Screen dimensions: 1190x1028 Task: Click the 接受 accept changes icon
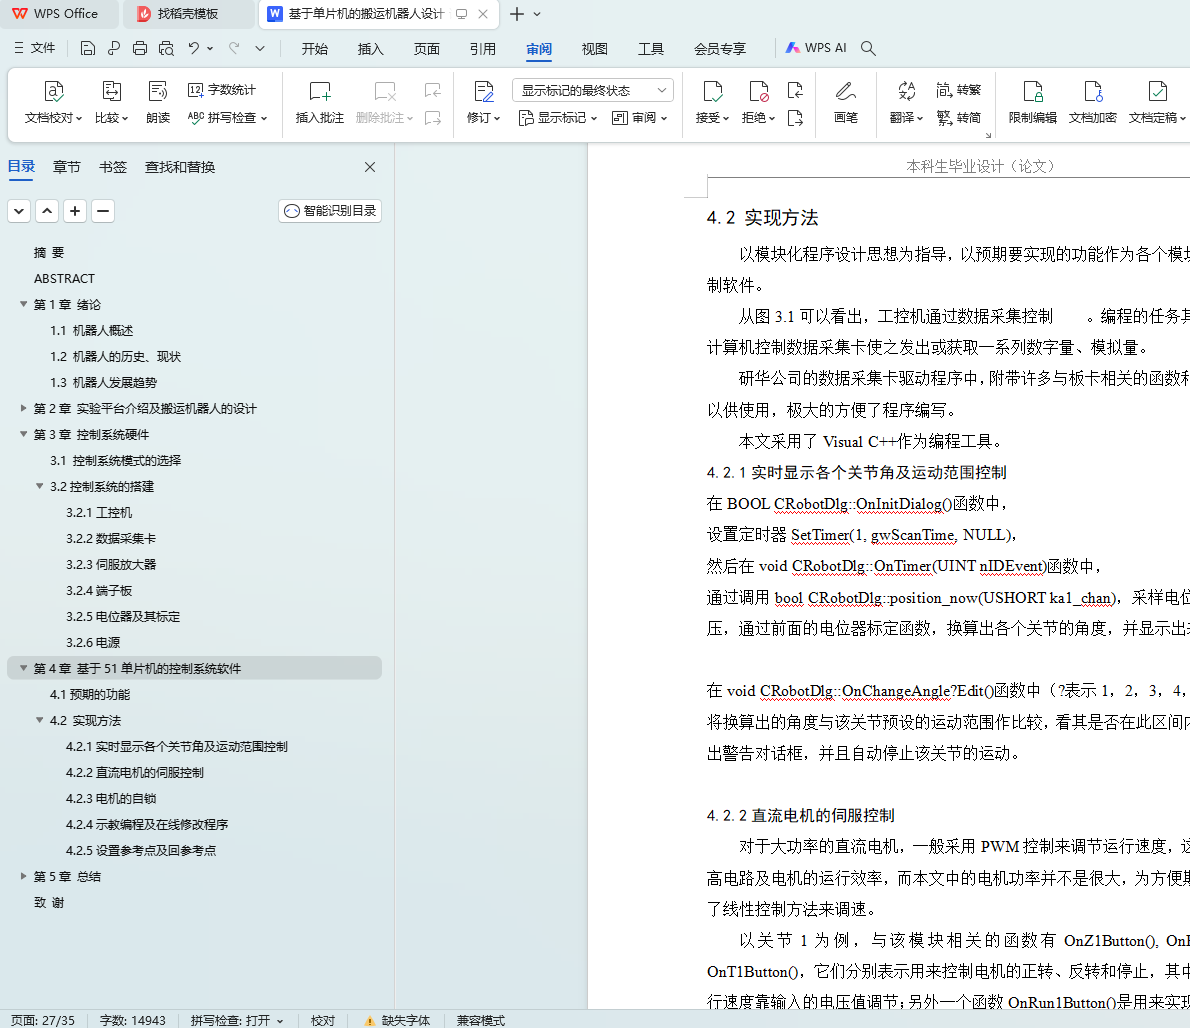click(x=712, y=102)
